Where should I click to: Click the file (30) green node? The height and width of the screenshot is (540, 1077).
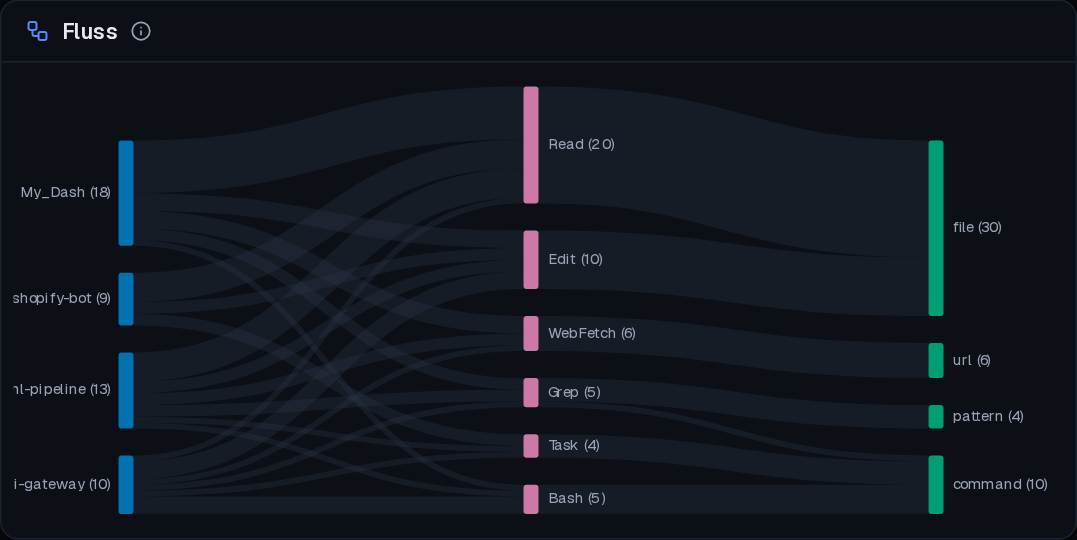[x=936, y=228]
